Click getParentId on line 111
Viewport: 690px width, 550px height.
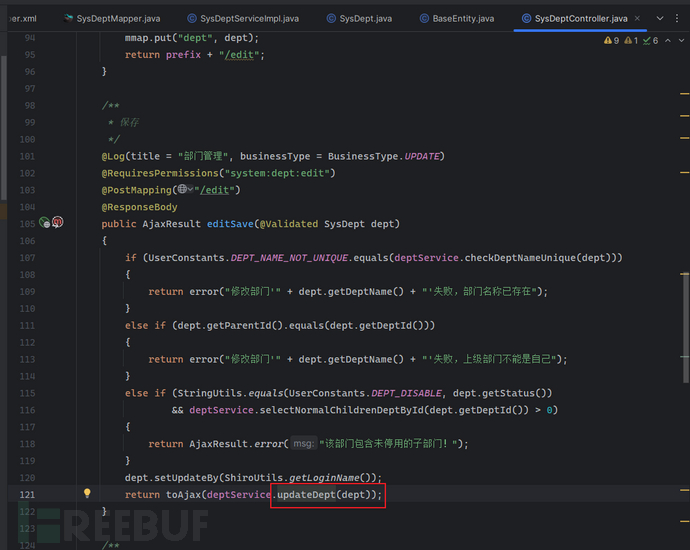click(239, 325)
